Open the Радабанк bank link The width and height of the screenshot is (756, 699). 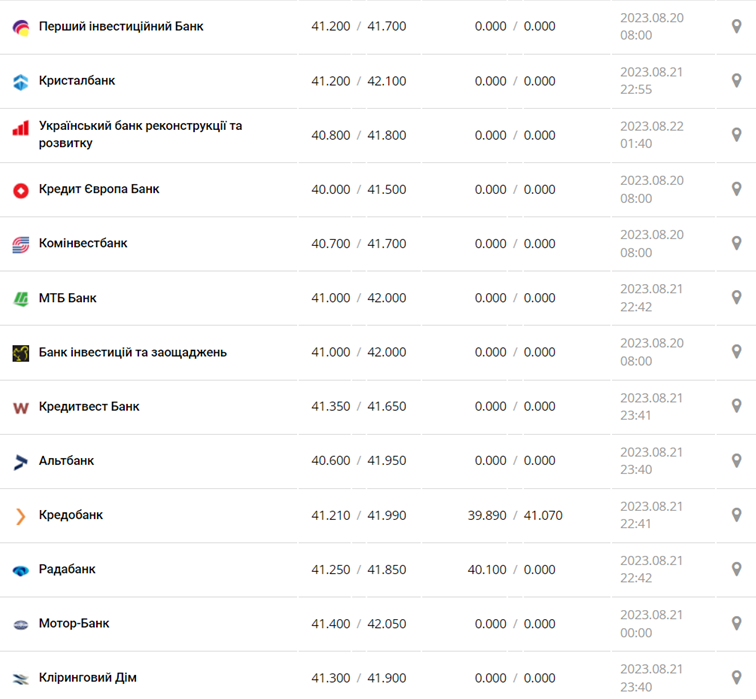coord(67,569)
